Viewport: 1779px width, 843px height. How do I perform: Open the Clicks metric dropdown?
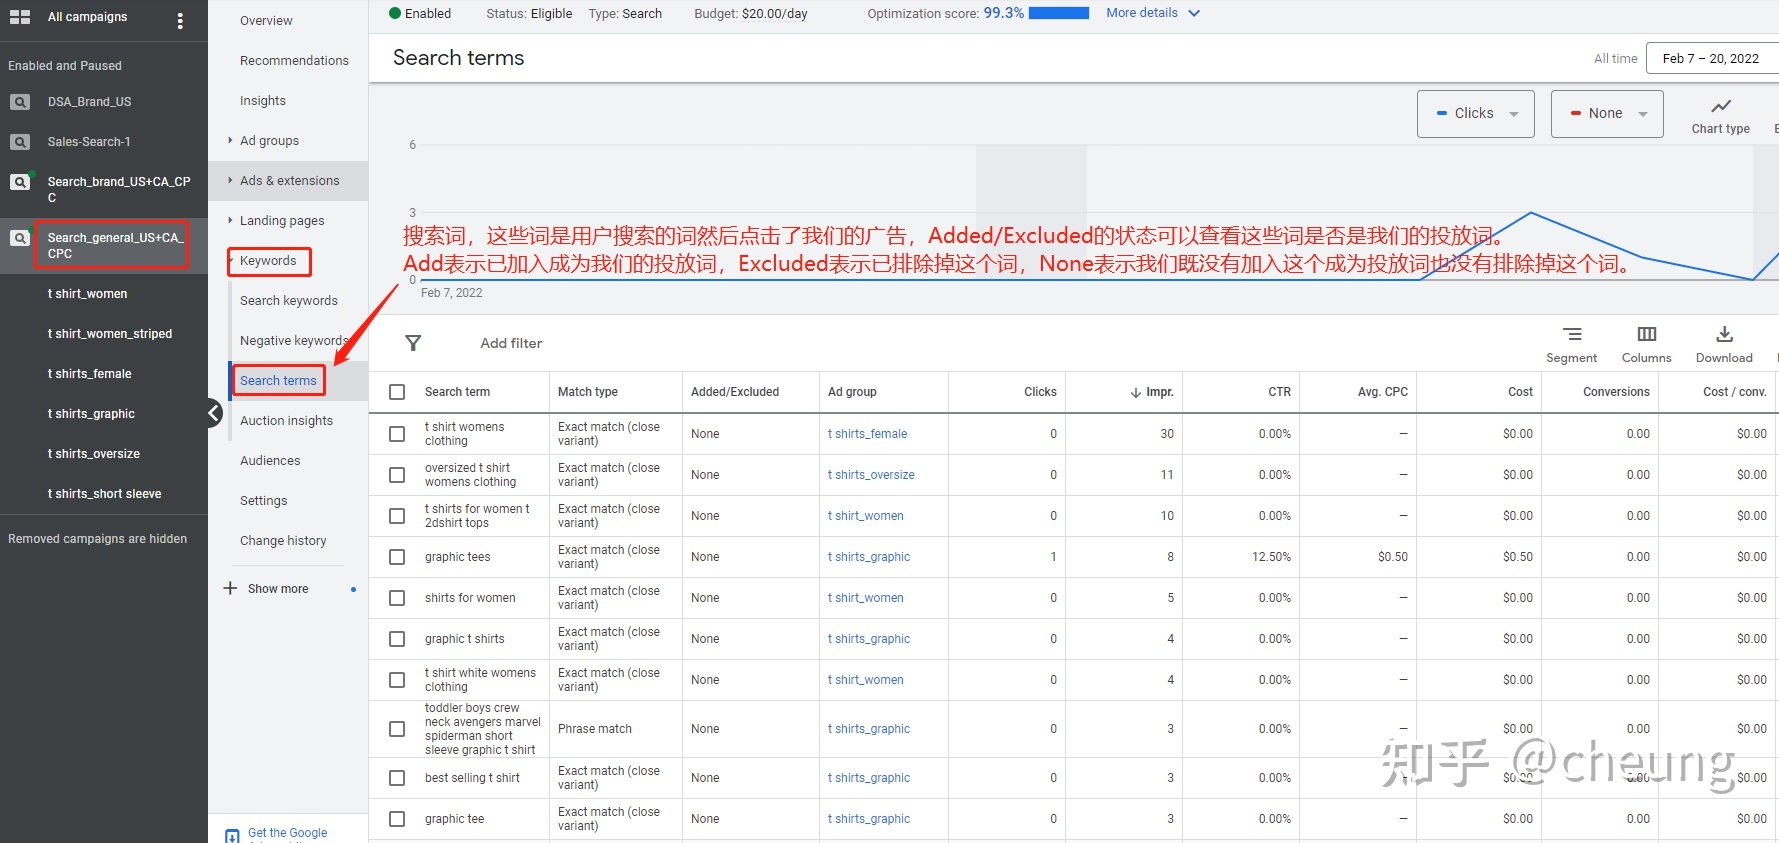click(1475, 114)
